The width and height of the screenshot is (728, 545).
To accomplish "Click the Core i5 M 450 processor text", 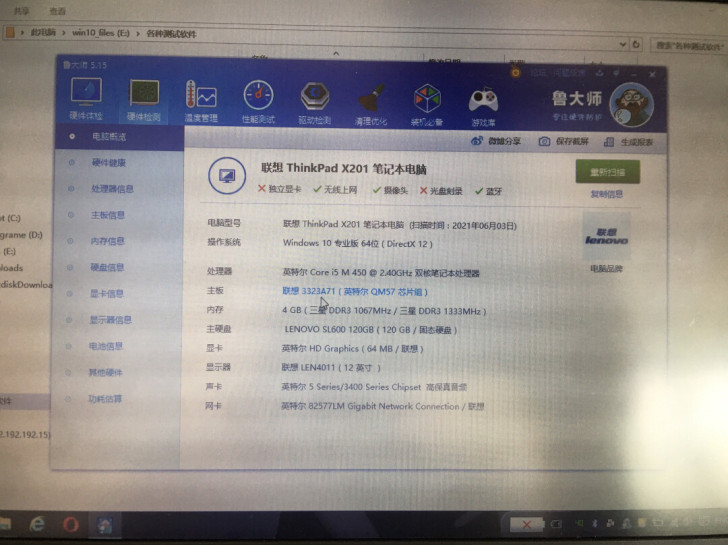I will point(381,272).
